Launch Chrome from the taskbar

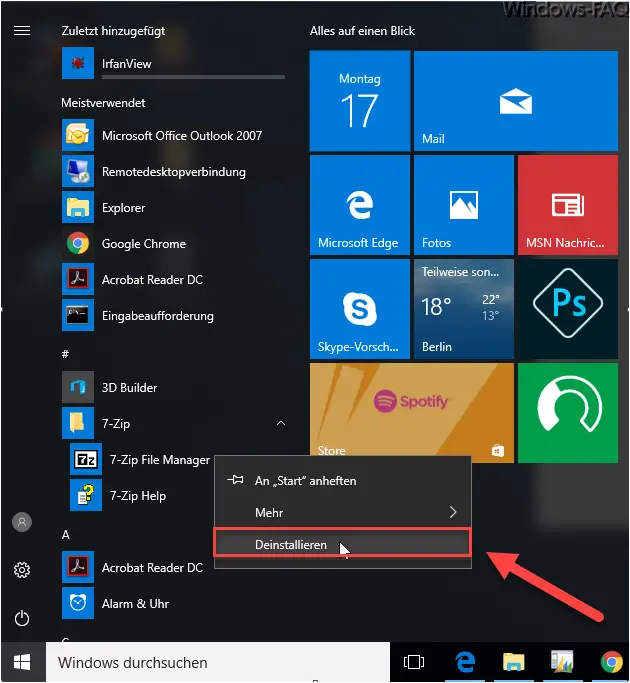click(x=611, y=662)
